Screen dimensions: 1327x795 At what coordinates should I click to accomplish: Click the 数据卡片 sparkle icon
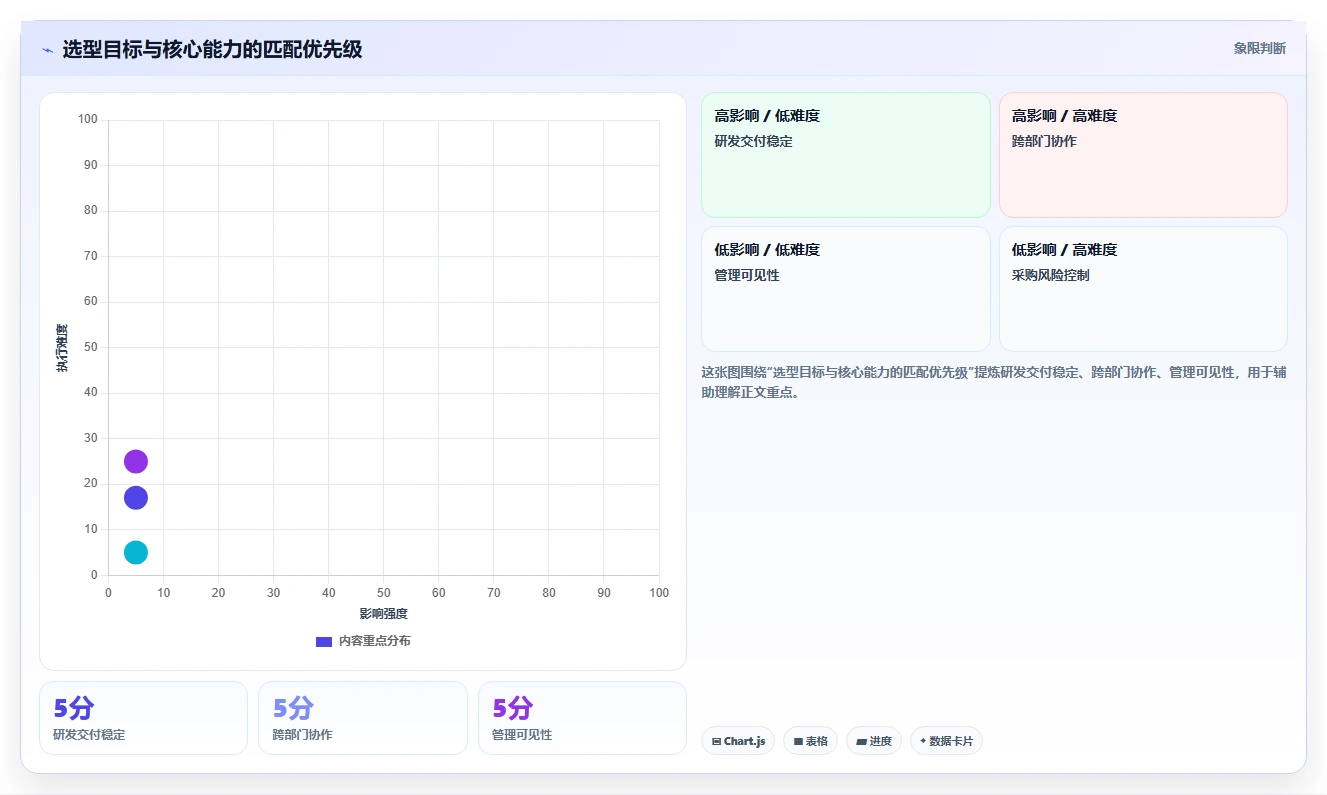pyautogui.click(x=923, y=741)
